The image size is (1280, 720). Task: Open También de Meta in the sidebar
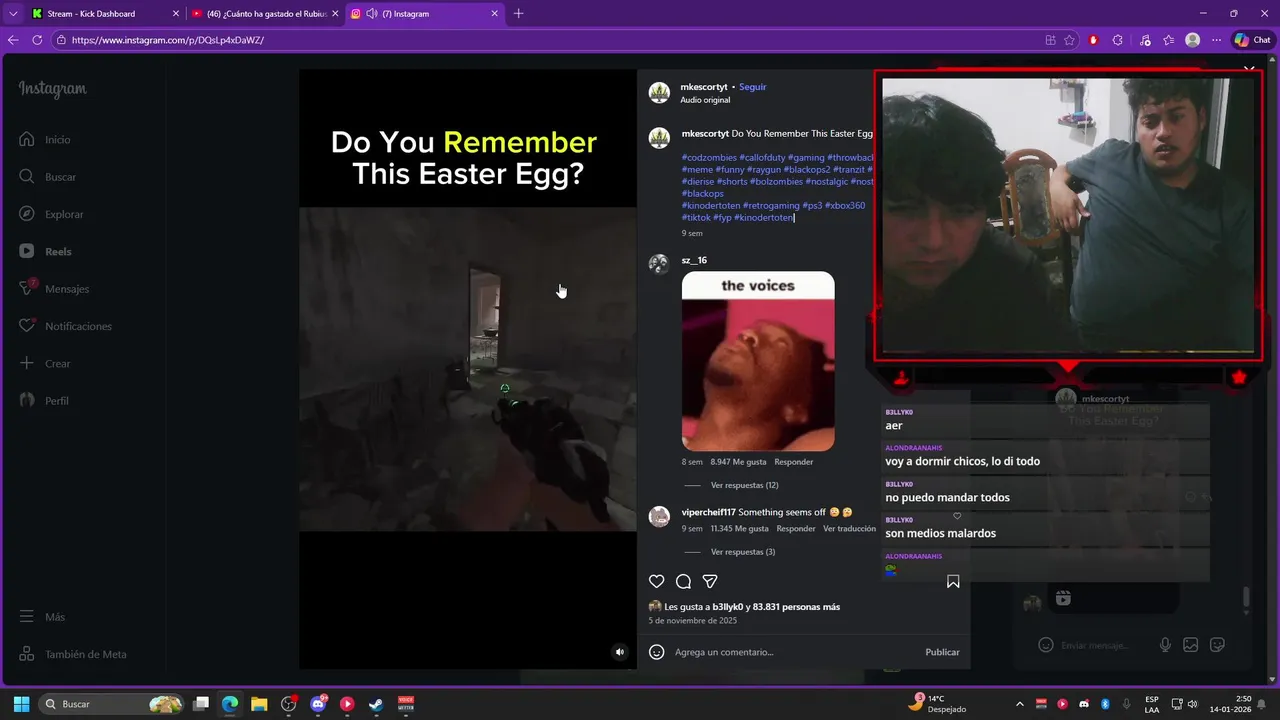[73, 654]
